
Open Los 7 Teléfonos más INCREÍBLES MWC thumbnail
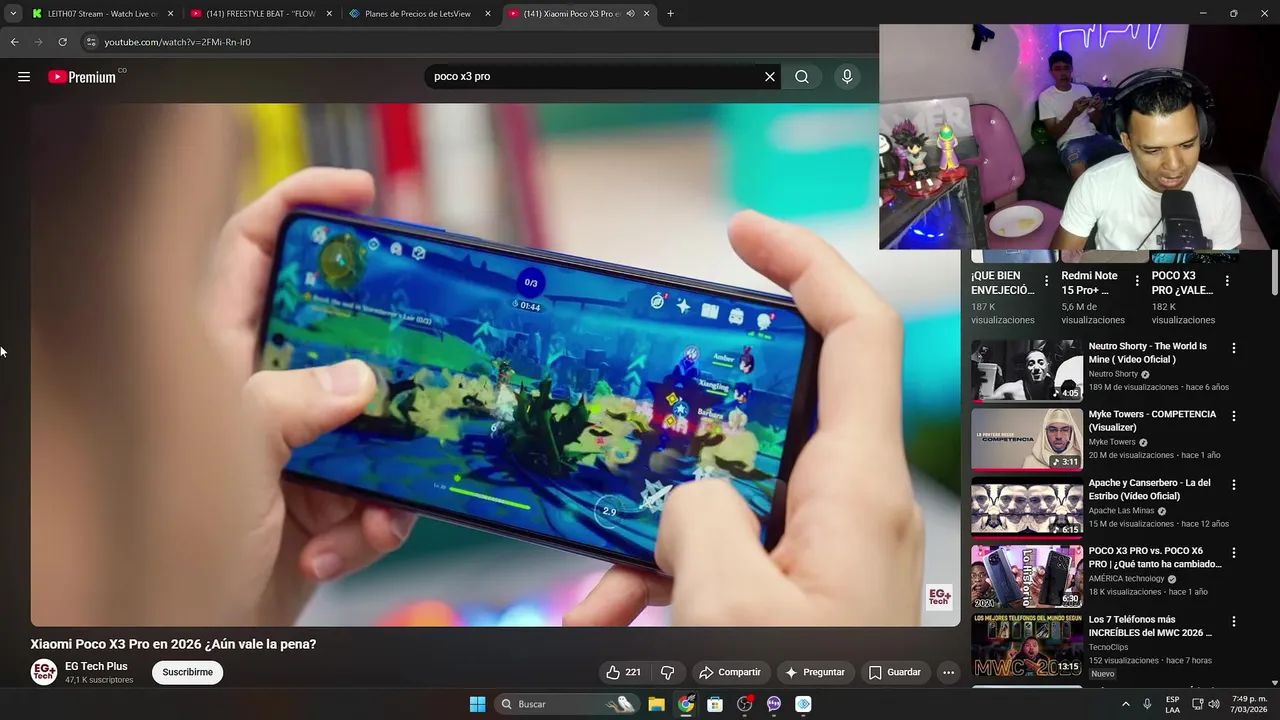point(1027,644)
